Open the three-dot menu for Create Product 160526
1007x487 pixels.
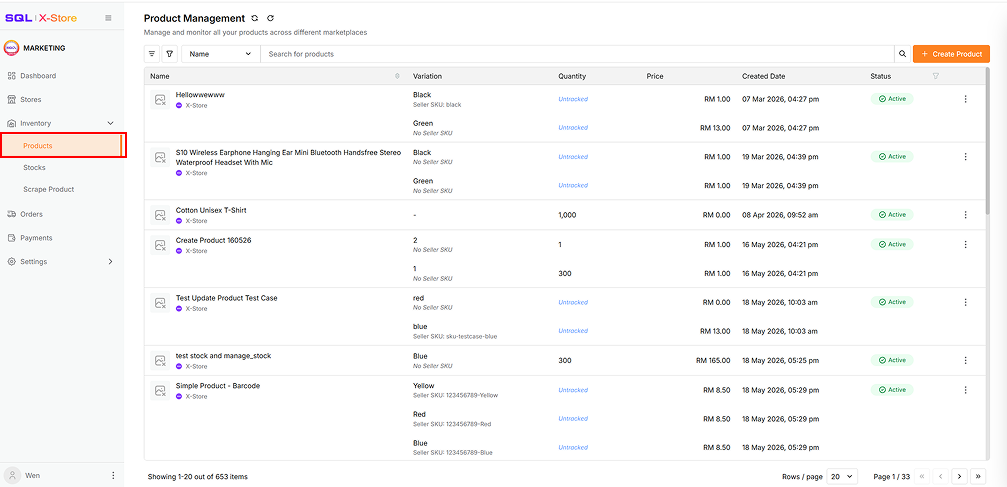pos(965,244)
